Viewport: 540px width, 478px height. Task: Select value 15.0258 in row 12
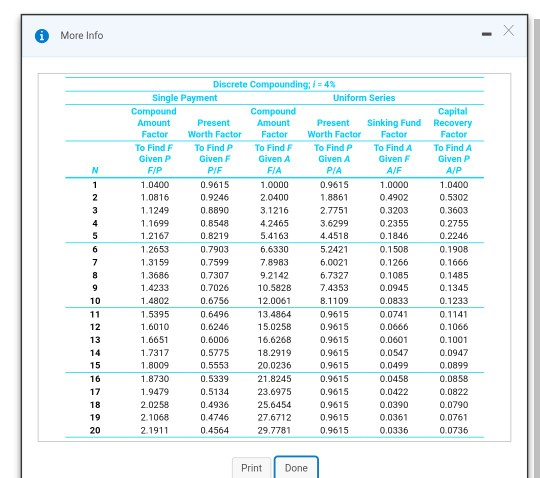[x=274, y=327]
